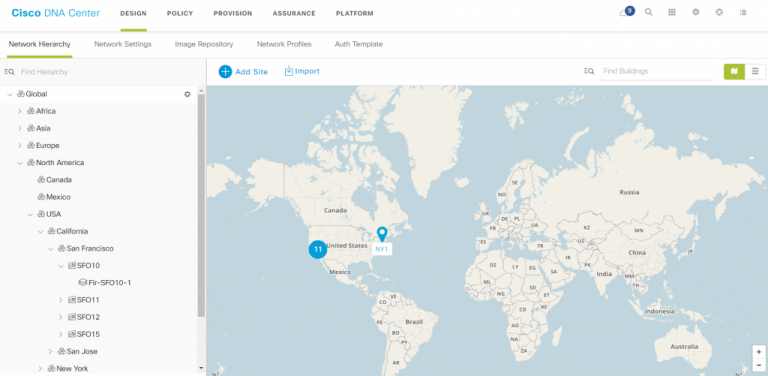
Task: Click the Add Site plus icon
Action: 225,71
